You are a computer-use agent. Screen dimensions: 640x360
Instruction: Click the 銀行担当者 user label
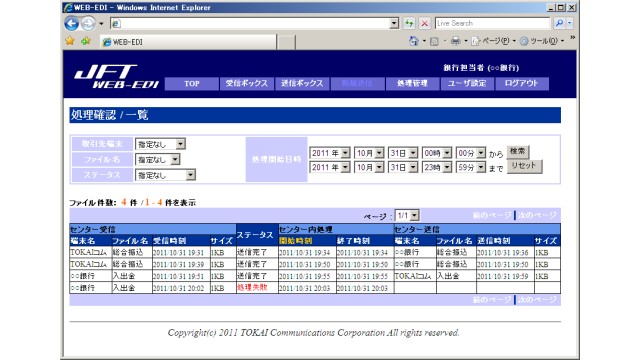481,68
